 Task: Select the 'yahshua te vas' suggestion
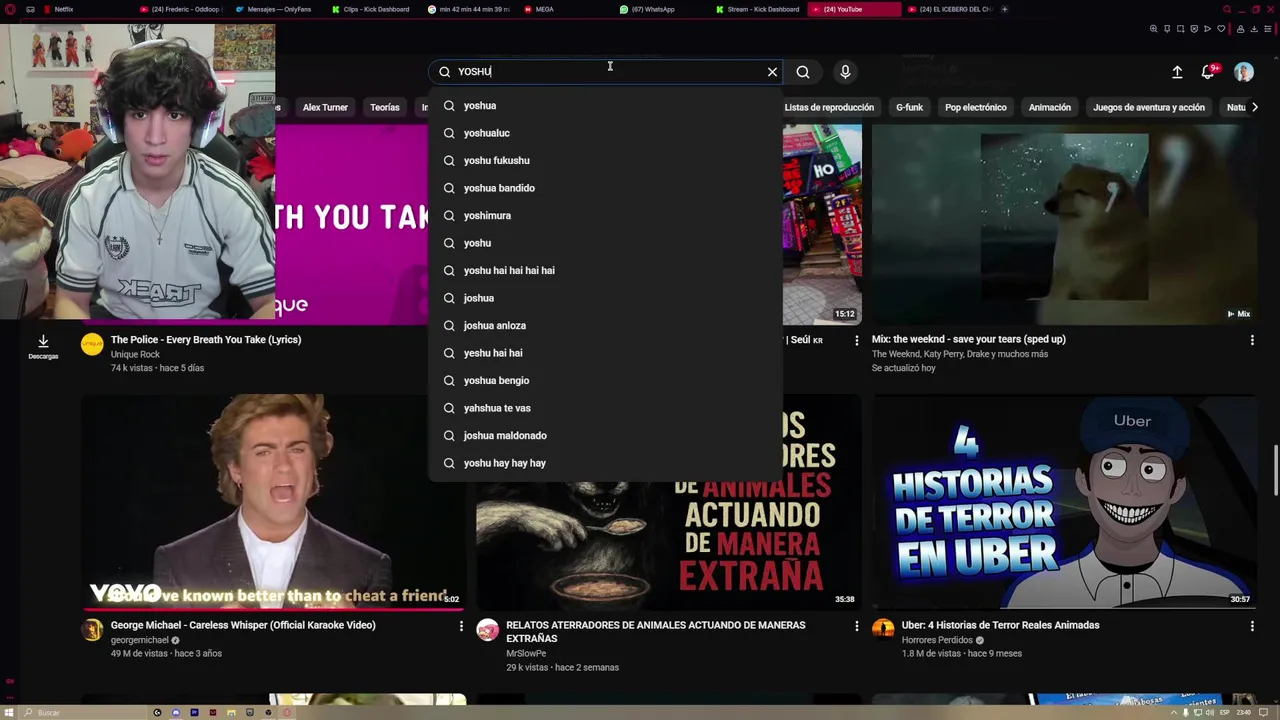pyautogui.click(x=606, y=408)
